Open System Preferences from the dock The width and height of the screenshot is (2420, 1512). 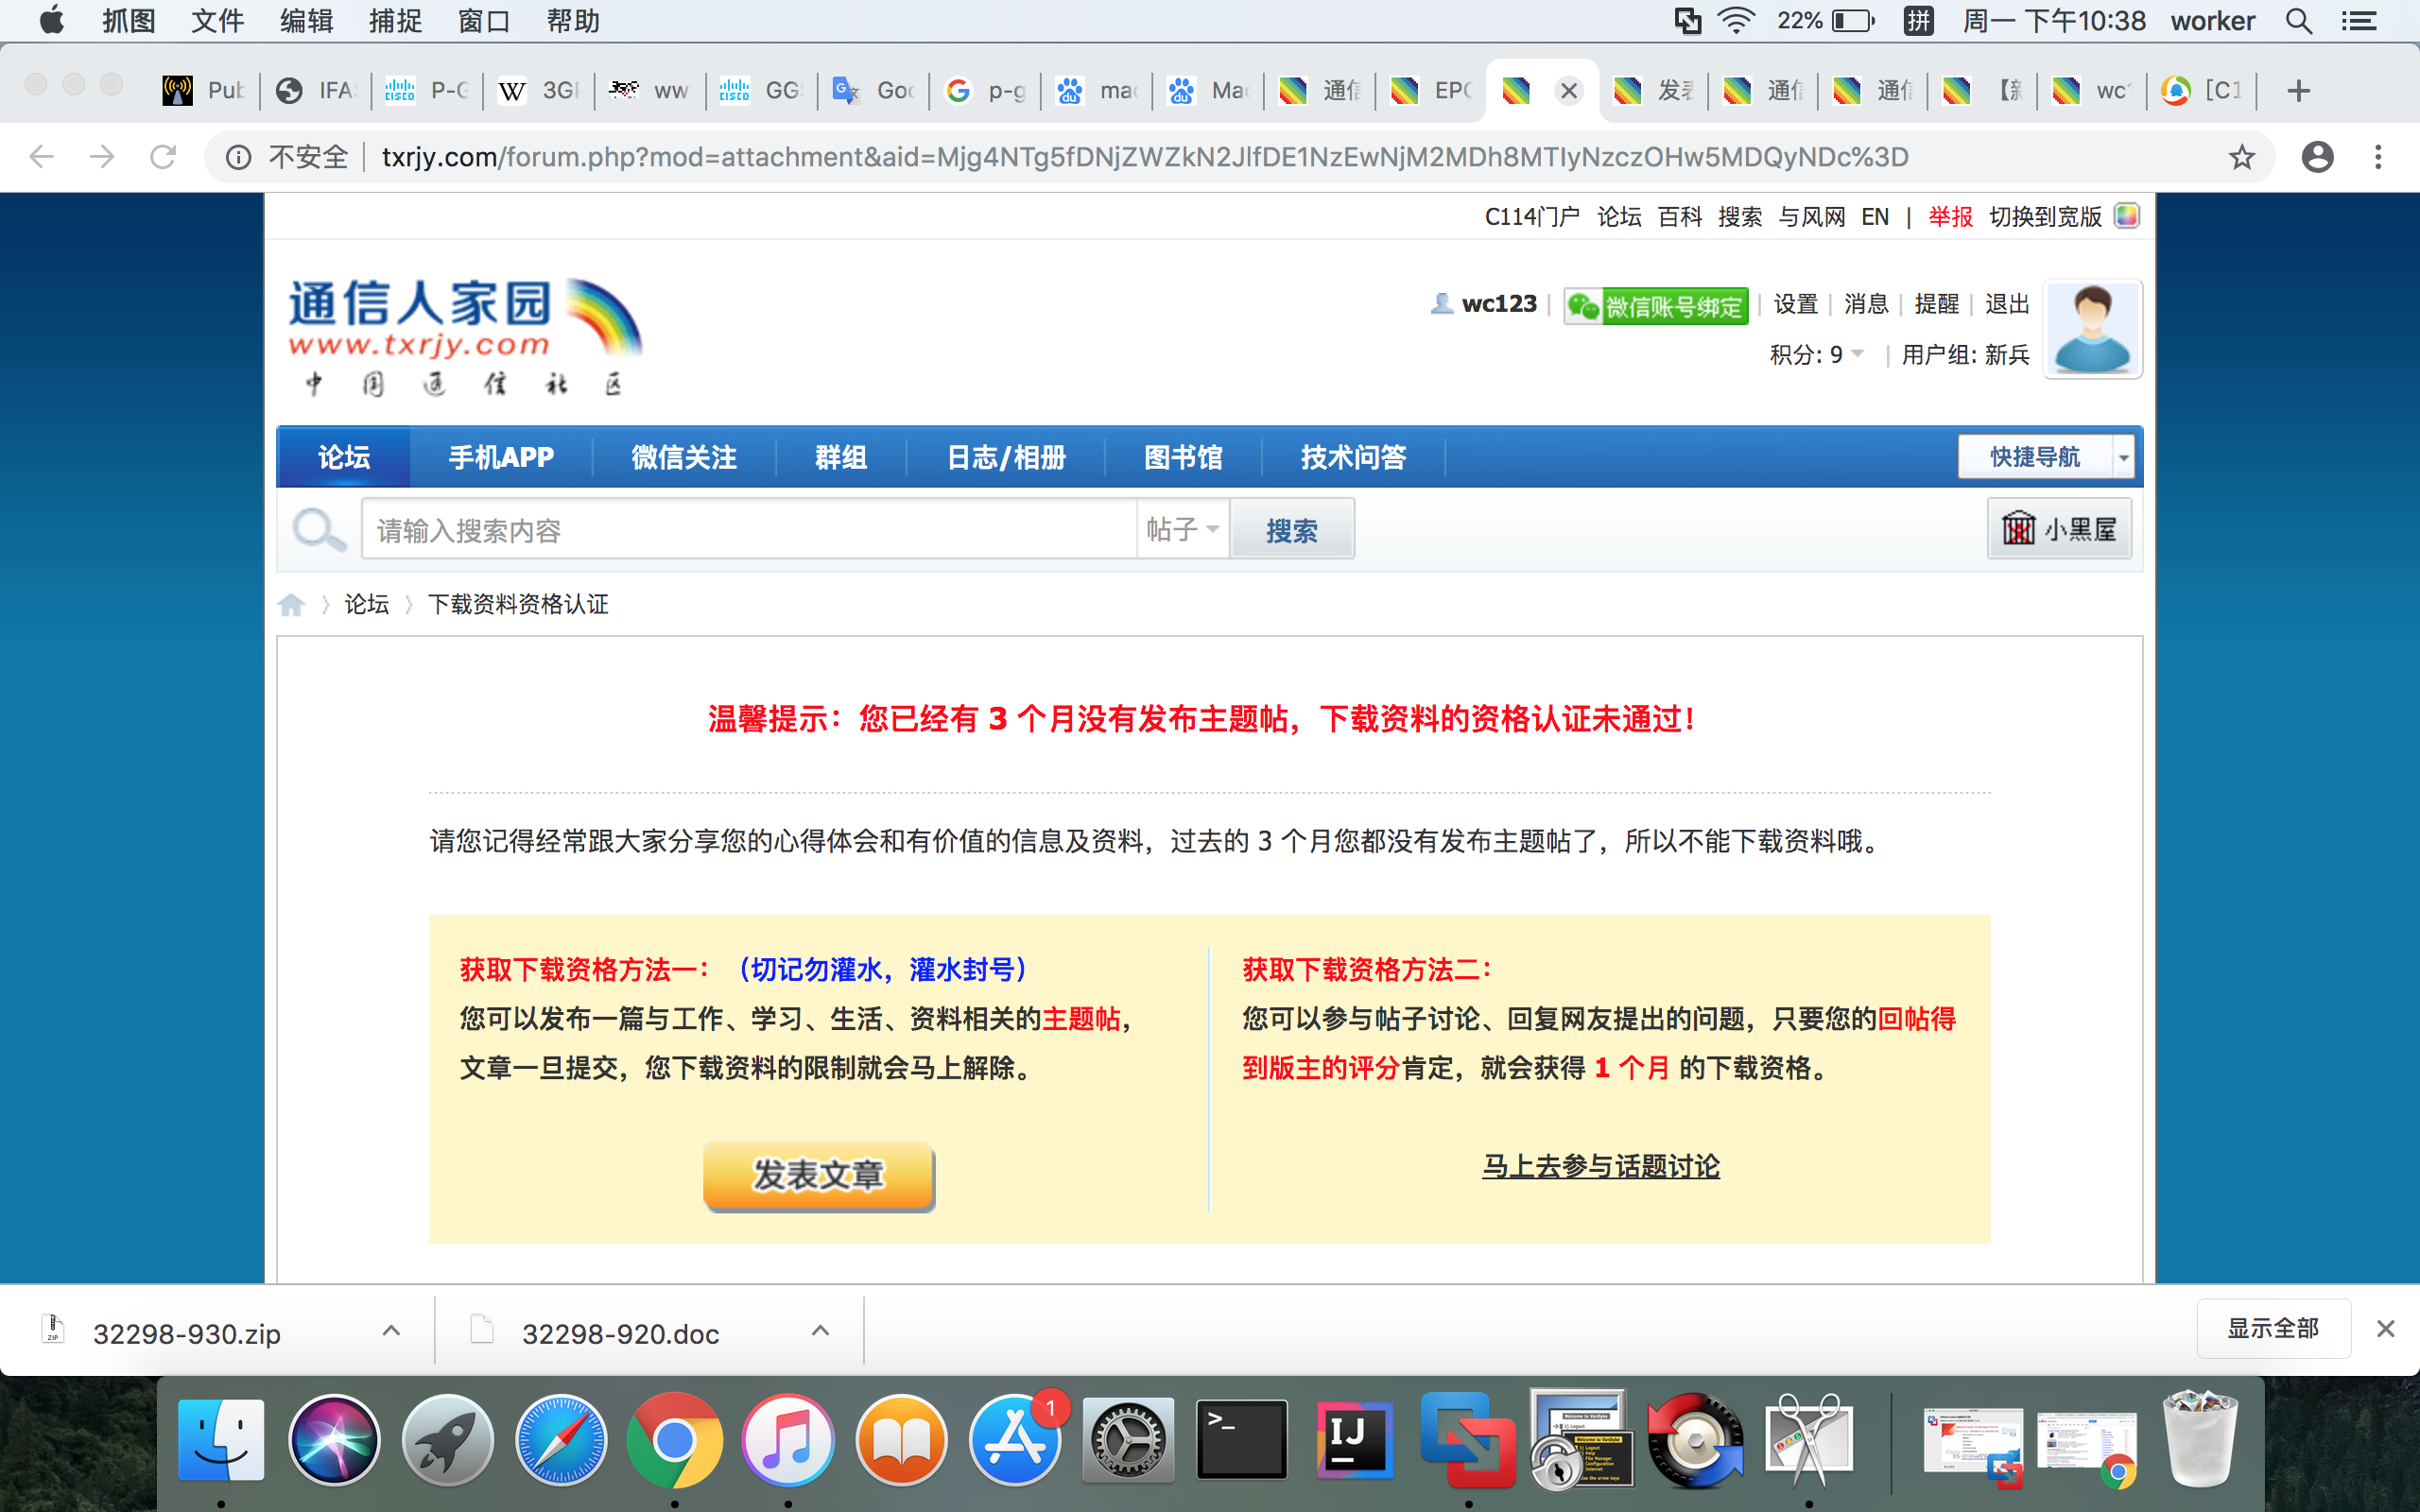point(1128,1440)
